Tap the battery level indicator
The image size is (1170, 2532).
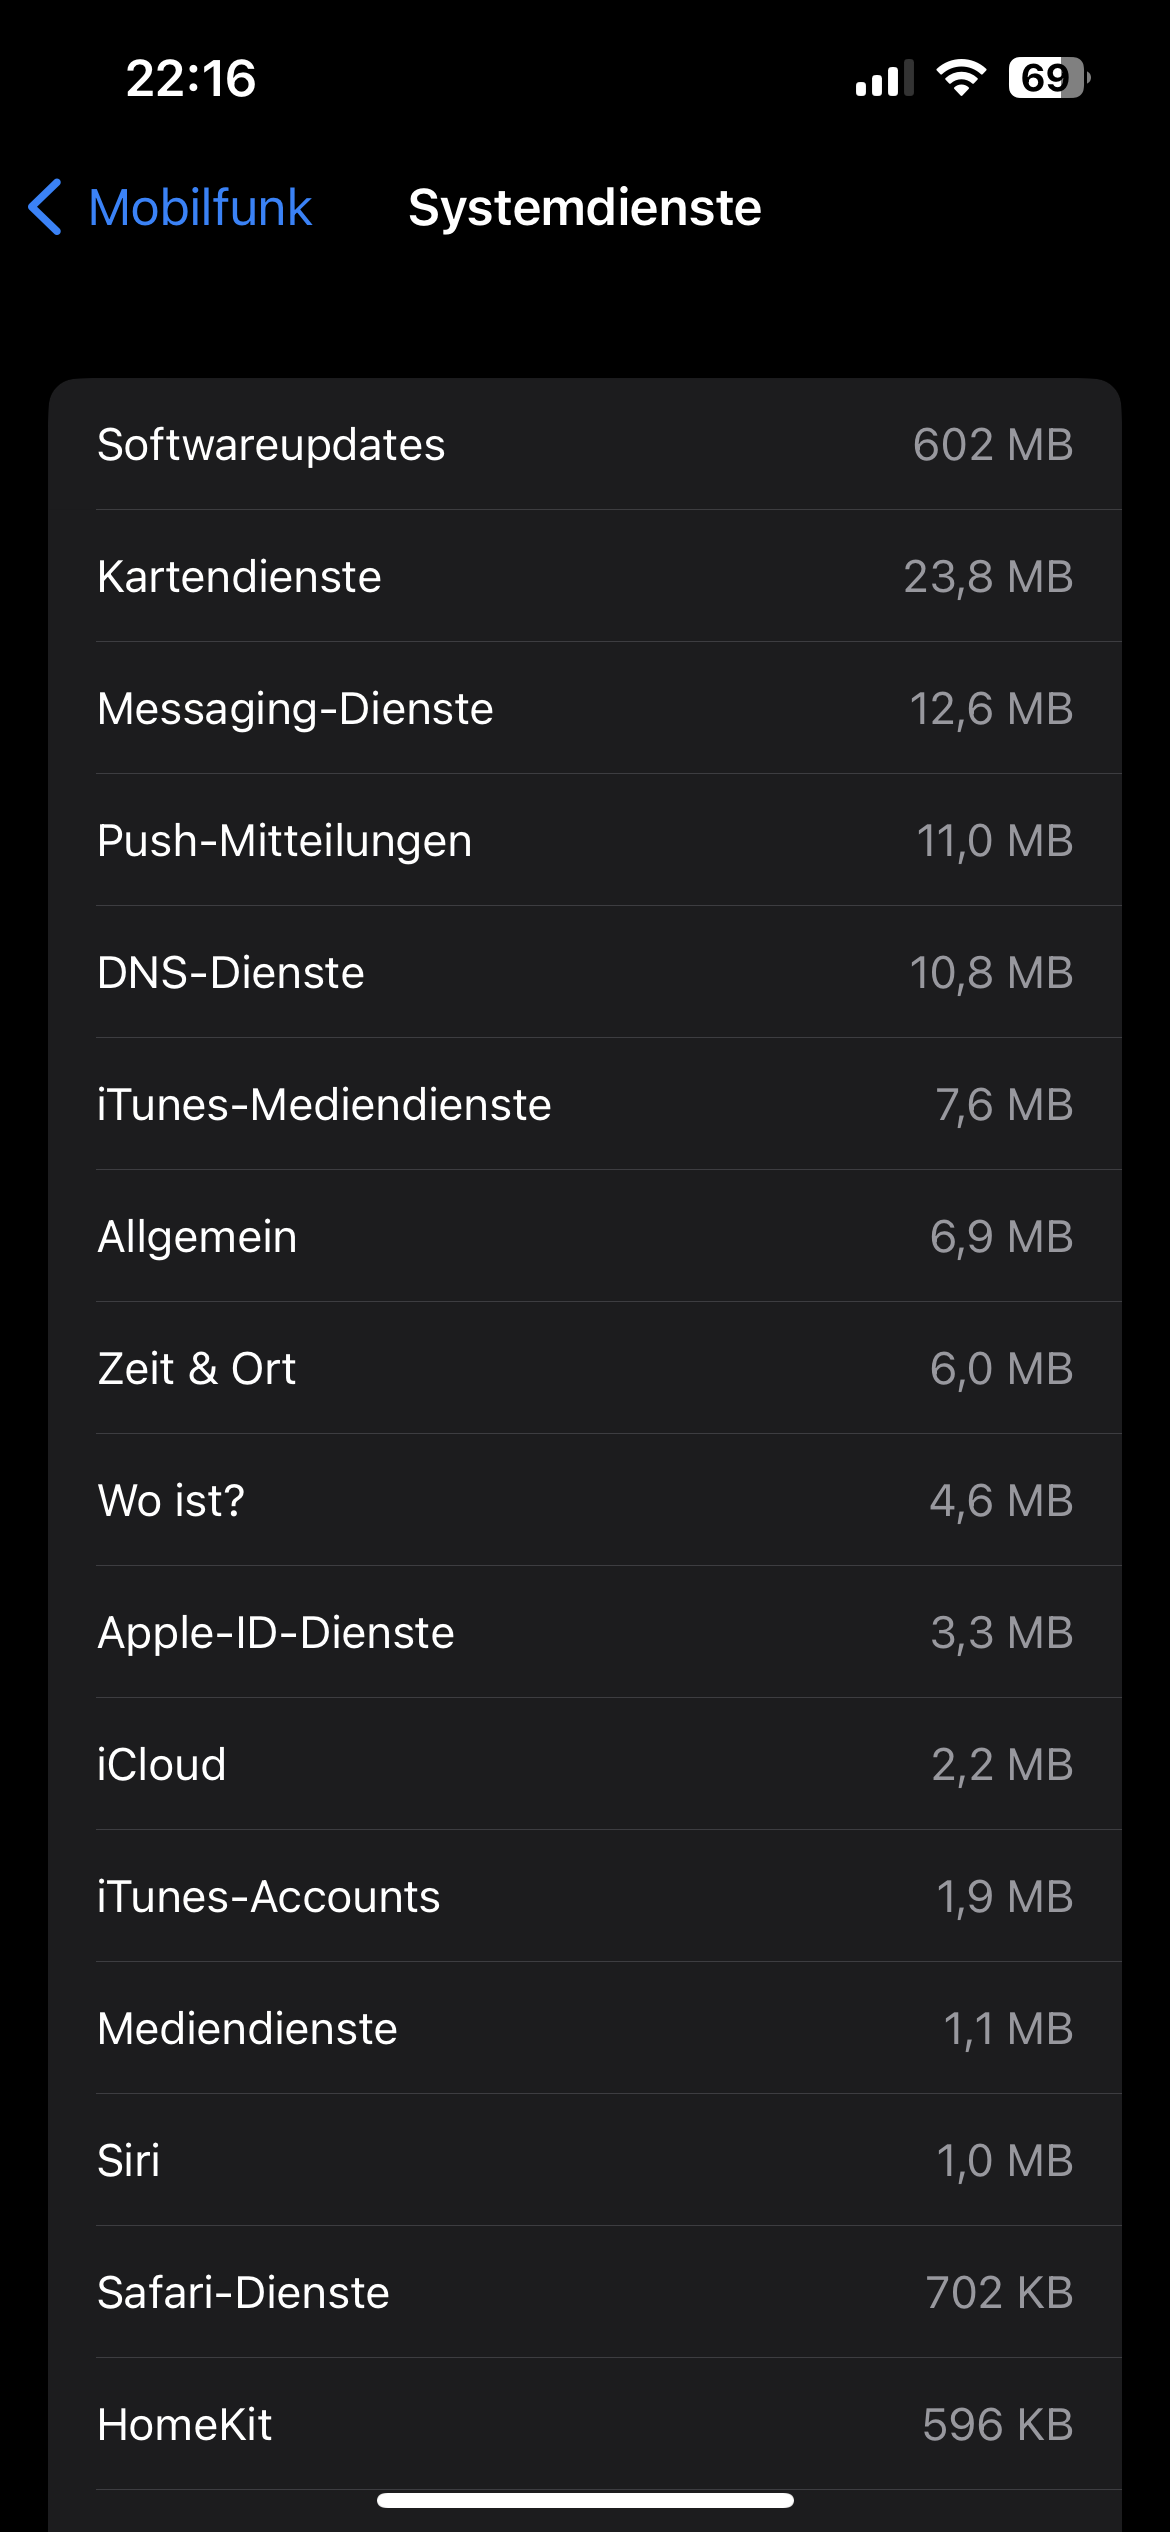point(1048,78)
